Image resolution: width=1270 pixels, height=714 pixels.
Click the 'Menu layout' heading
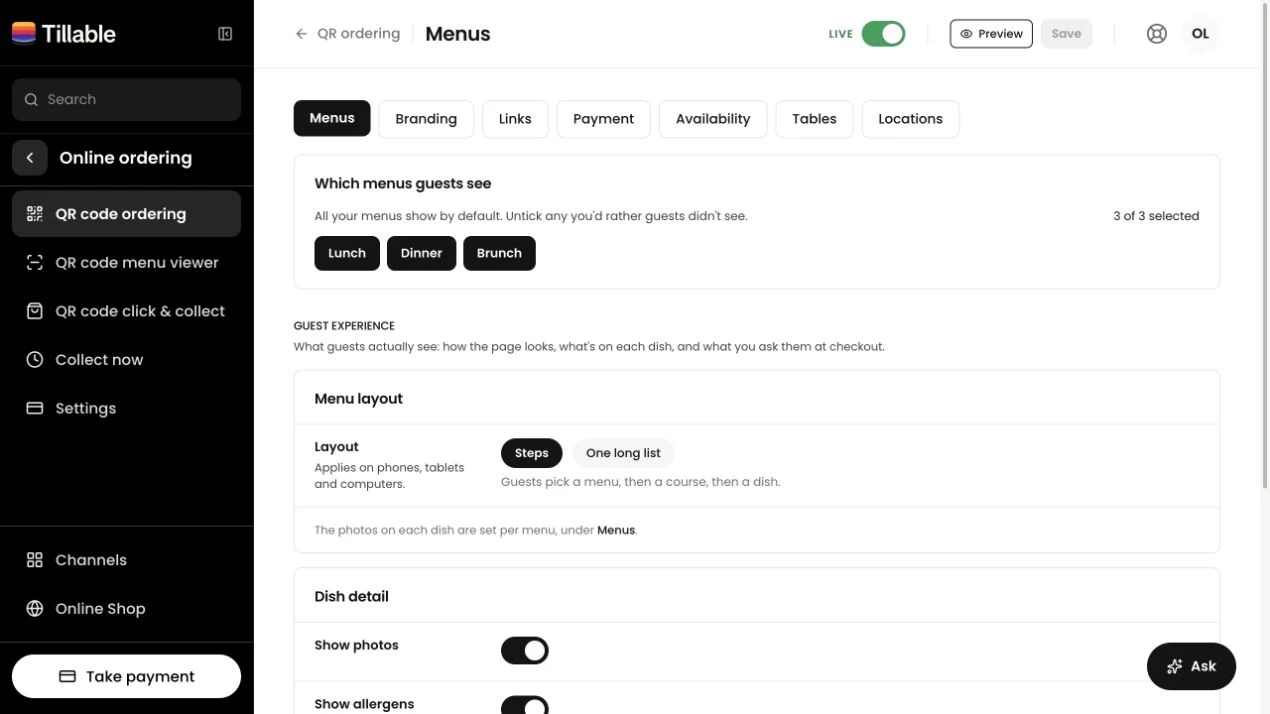pos(359,399)
